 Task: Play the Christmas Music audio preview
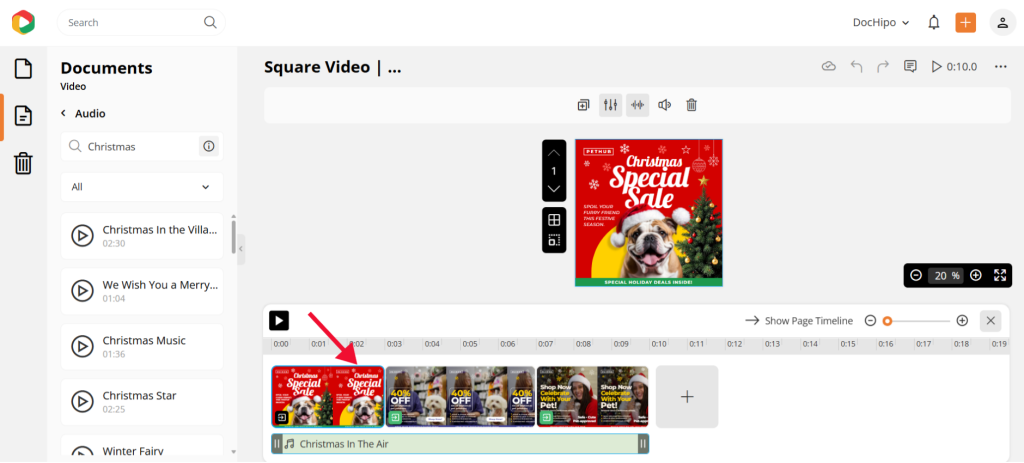pyautogui.click(x=82, y=347)
